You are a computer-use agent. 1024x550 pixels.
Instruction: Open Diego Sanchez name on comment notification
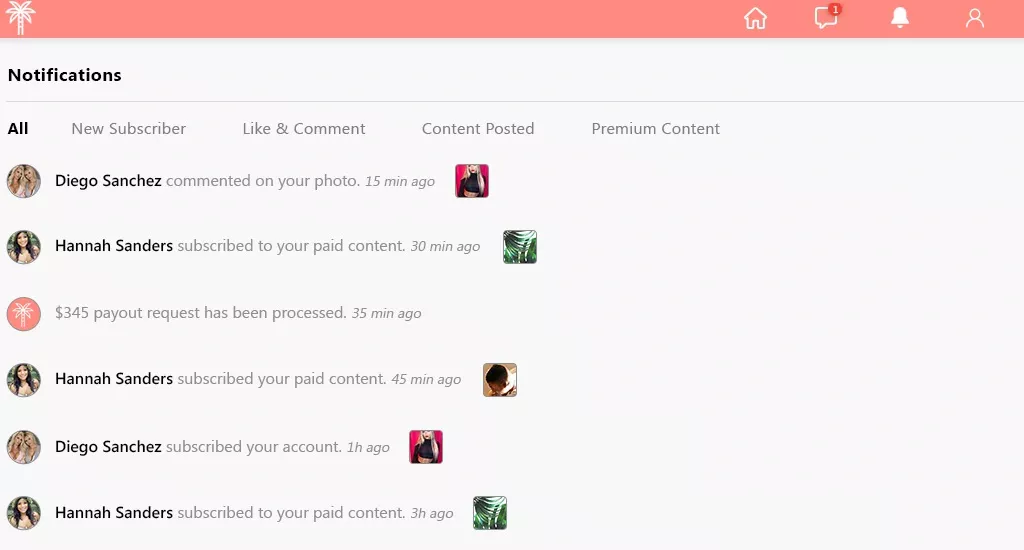pyautogui.click(x=108, y=181)
